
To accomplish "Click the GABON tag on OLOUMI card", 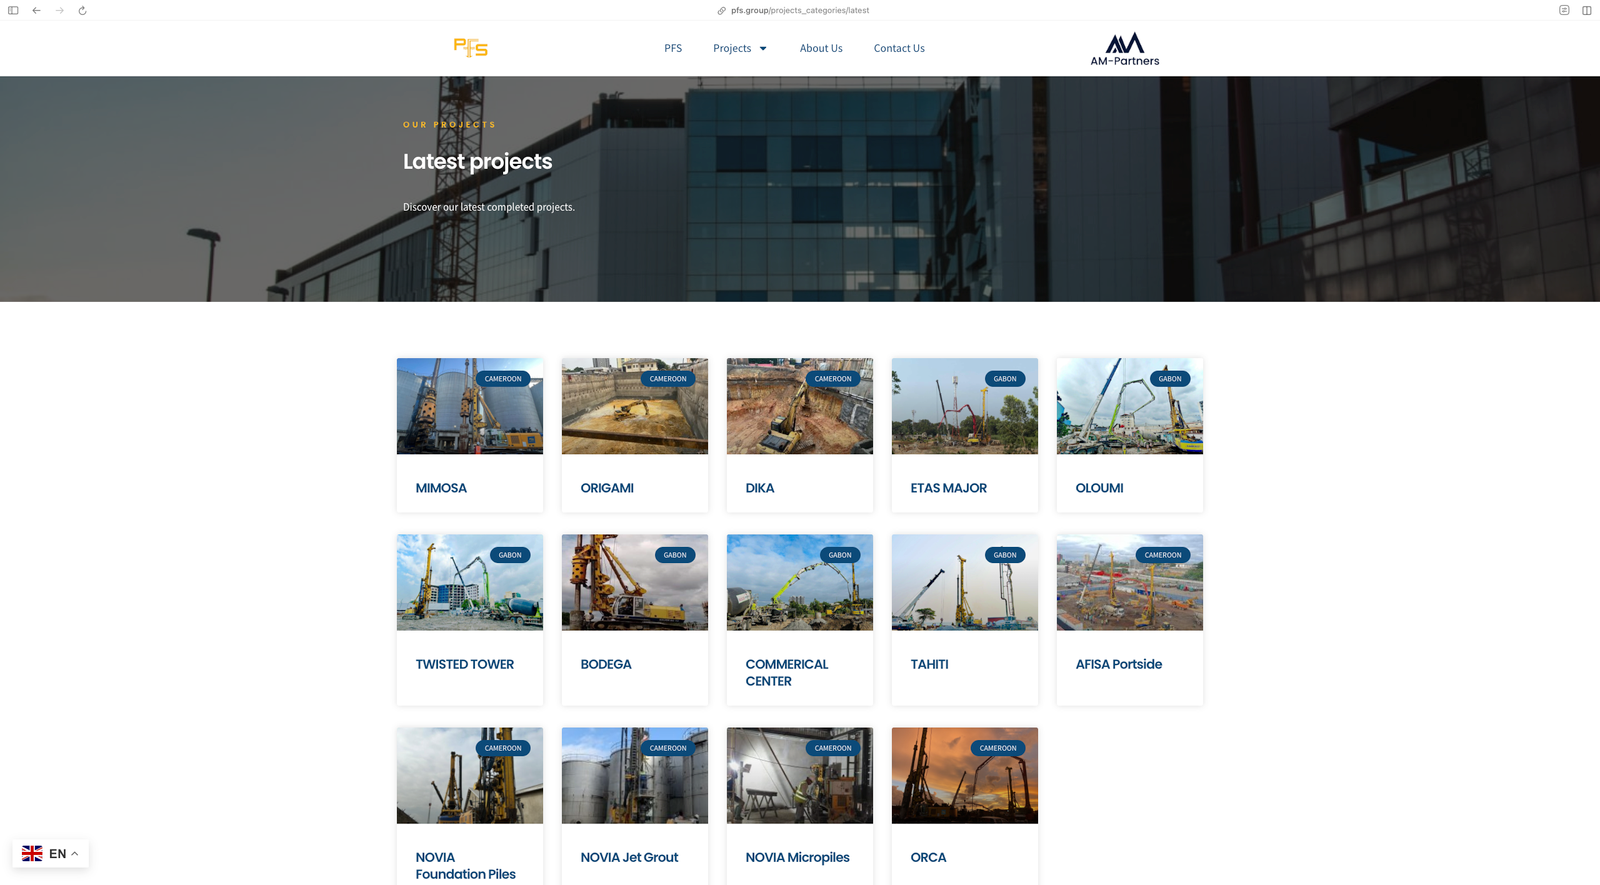I will [x=1169, y=379].
